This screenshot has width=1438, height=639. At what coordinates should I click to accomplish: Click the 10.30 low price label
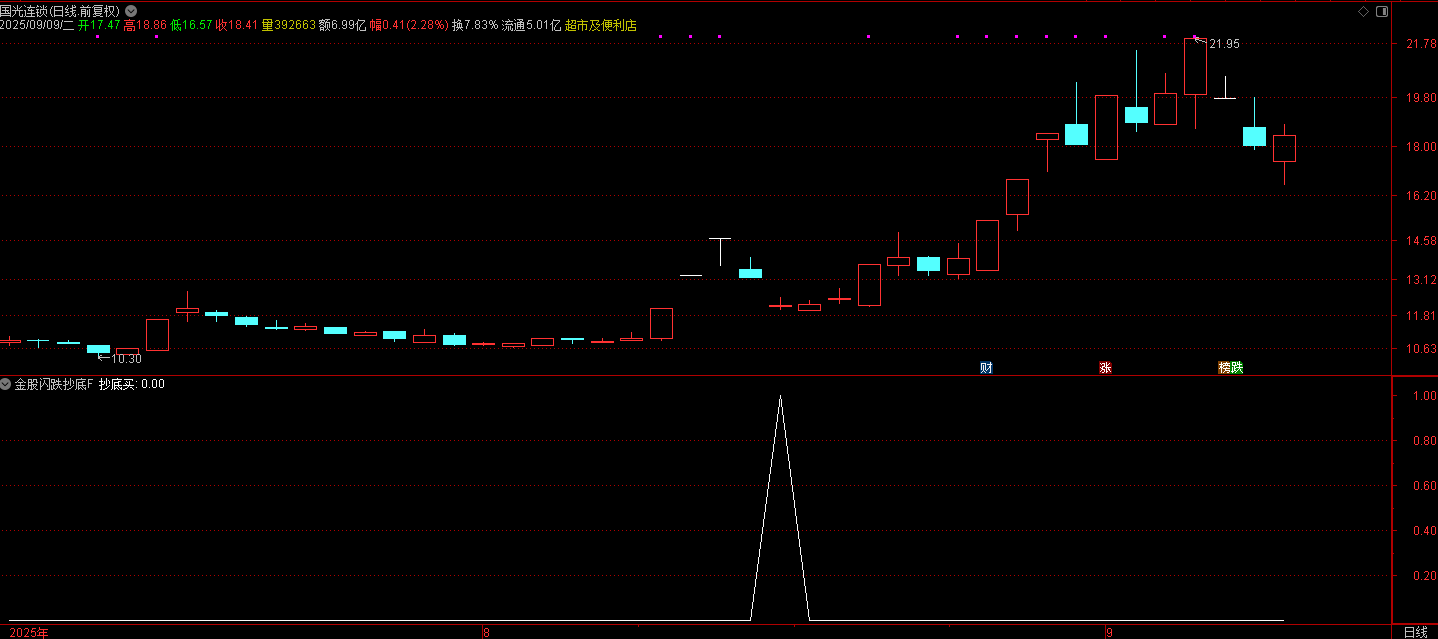click(x=126, y=359)
